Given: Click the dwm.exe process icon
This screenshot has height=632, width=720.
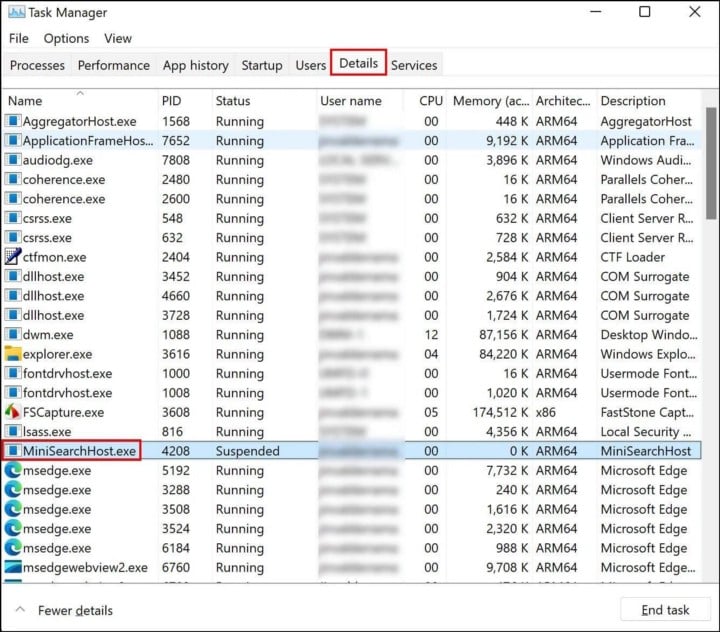Looking at the screenshot, I should 13,334.
